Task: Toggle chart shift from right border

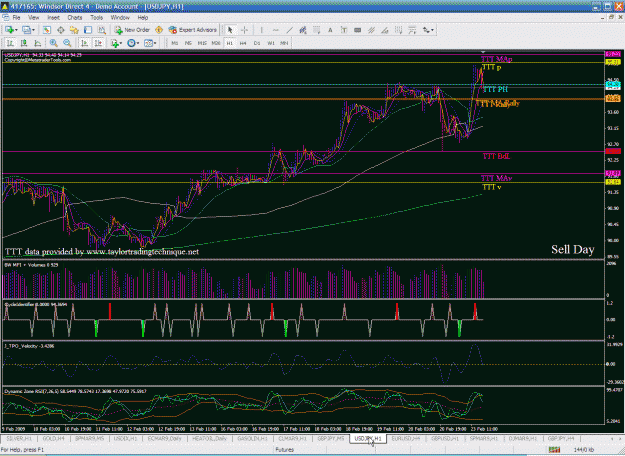Action: click(98, 43)
